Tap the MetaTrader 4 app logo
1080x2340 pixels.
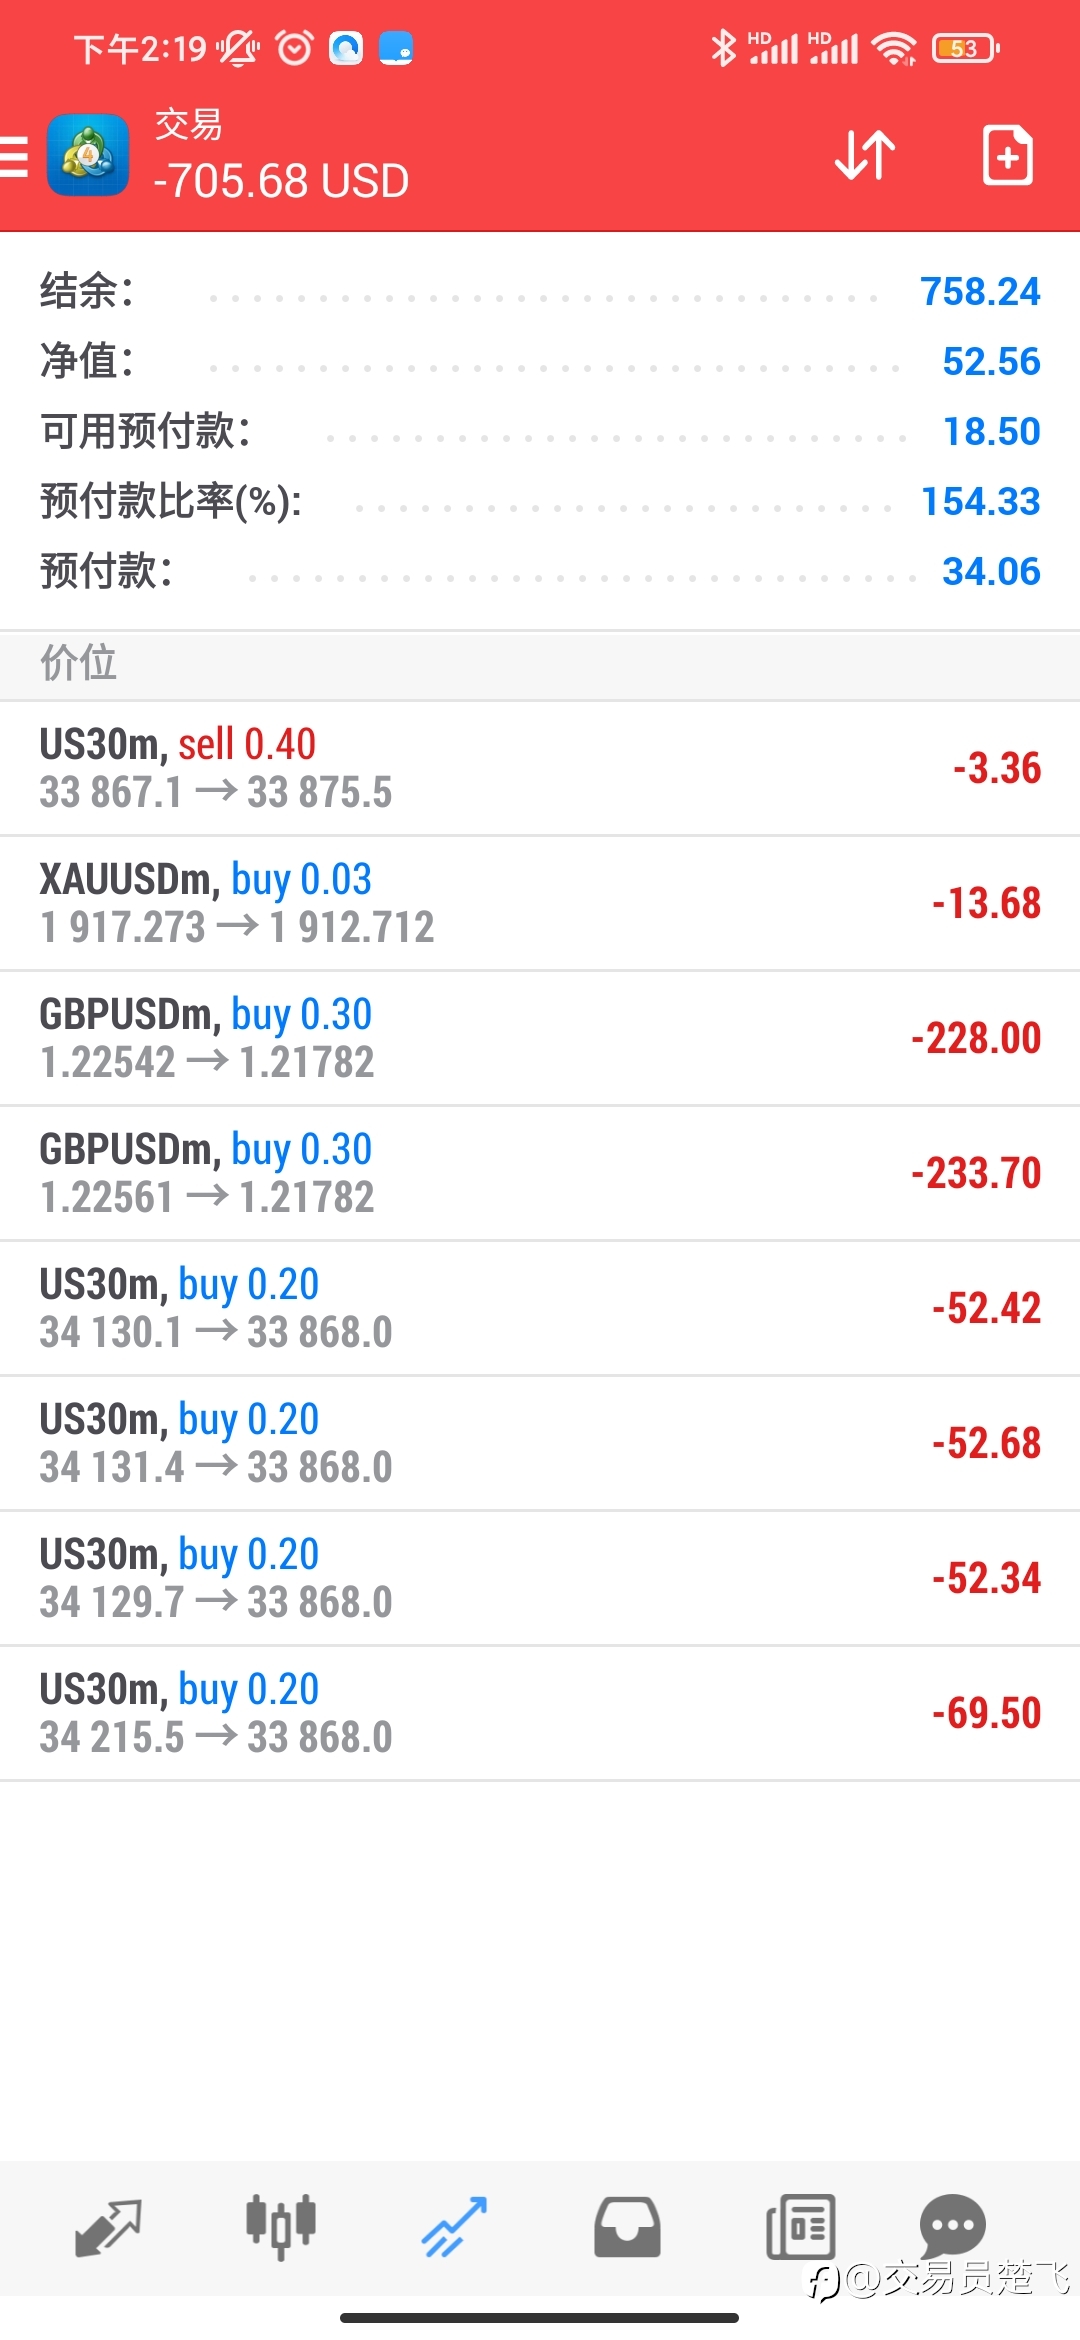click(x=88, y=155)
